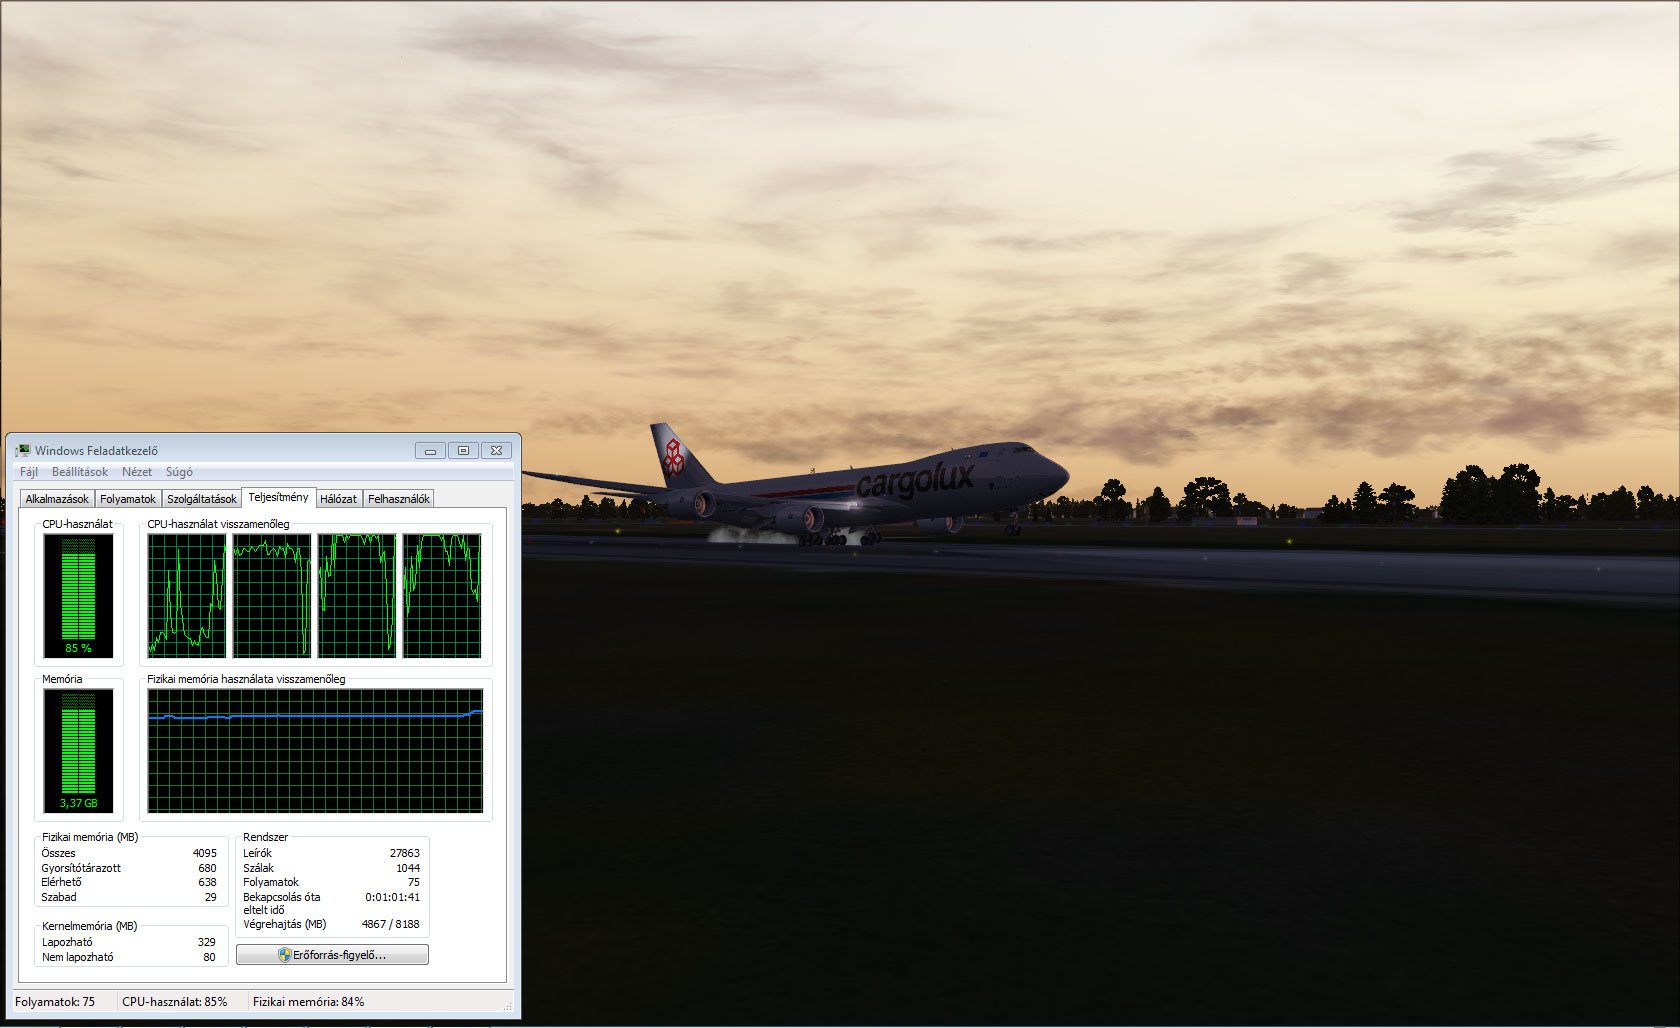Screen dimensions: 1680x1028
Task: Click the Erőforrás-figyelő button
Action: 332,955
